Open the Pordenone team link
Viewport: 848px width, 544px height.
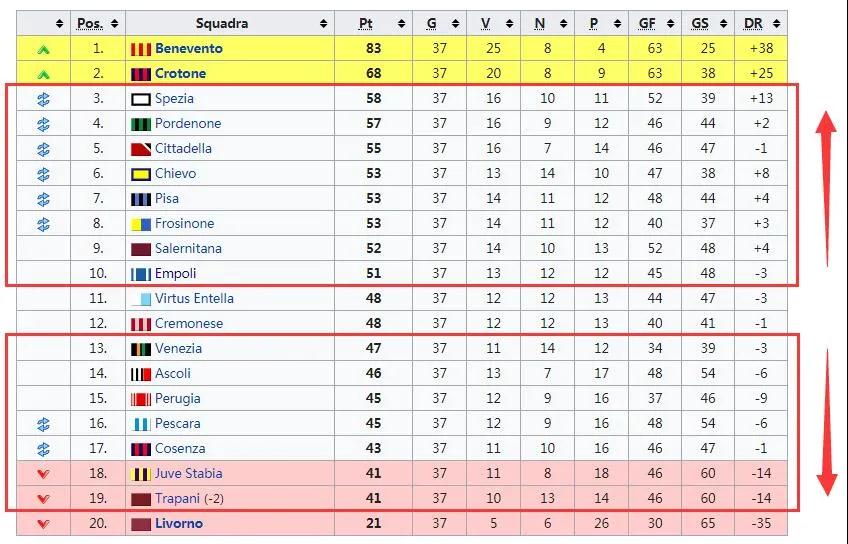pos(188,123)
